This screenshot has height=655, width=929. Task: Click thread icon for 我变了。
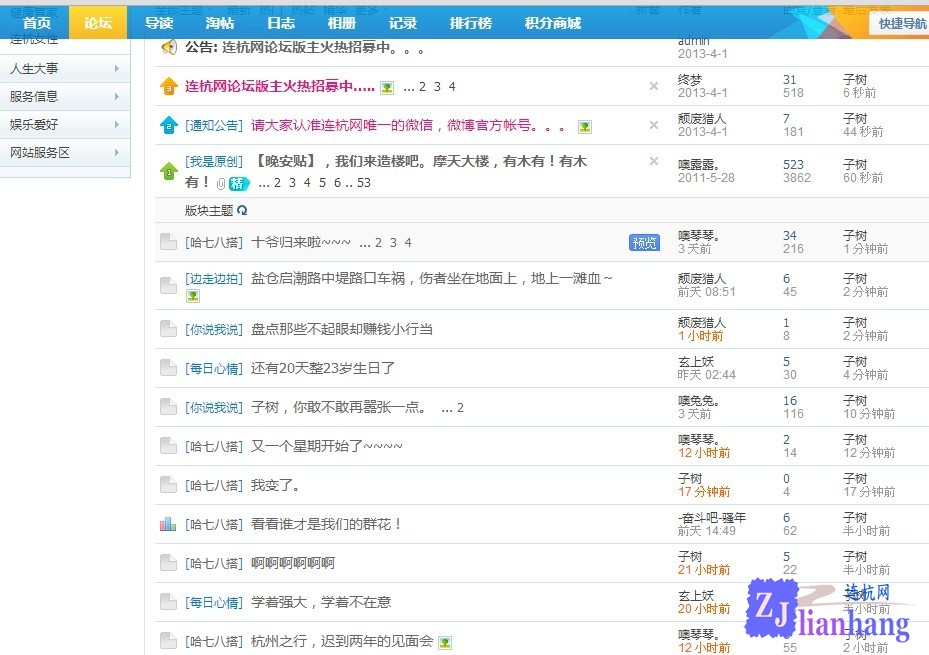[x=168, y=485]
